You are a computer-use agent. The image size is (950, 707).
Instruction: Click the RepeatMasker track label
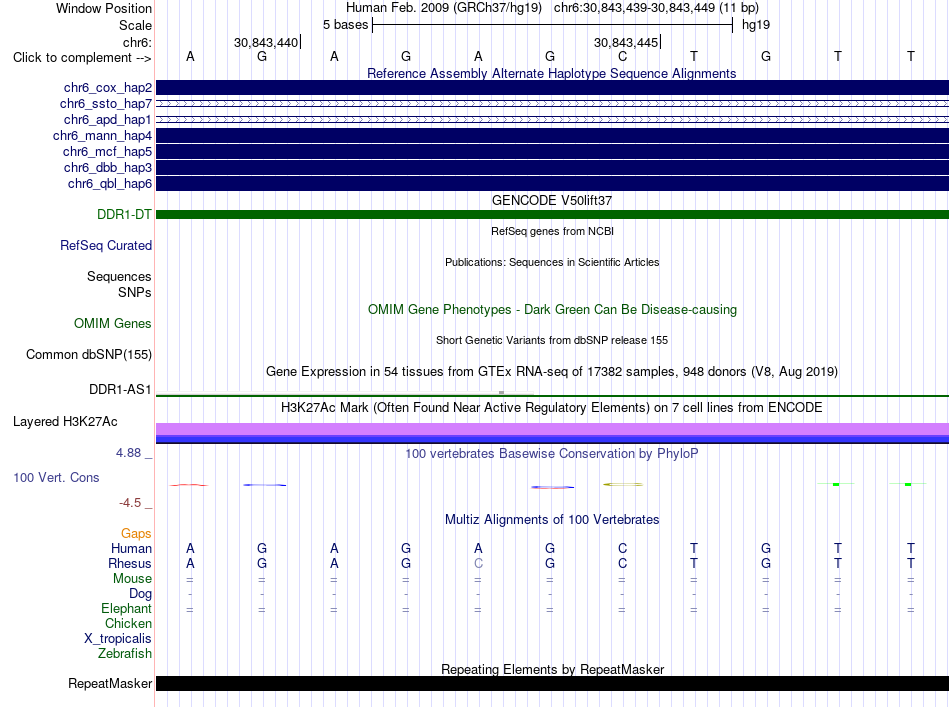110,683
